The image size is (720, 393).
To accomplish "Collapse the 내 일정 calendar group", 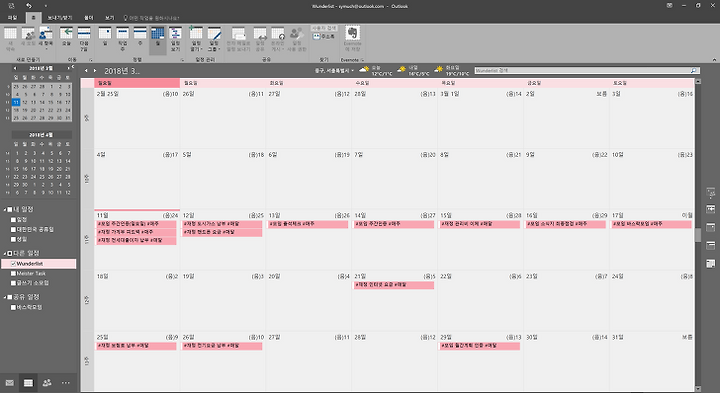I will point(5,209).
